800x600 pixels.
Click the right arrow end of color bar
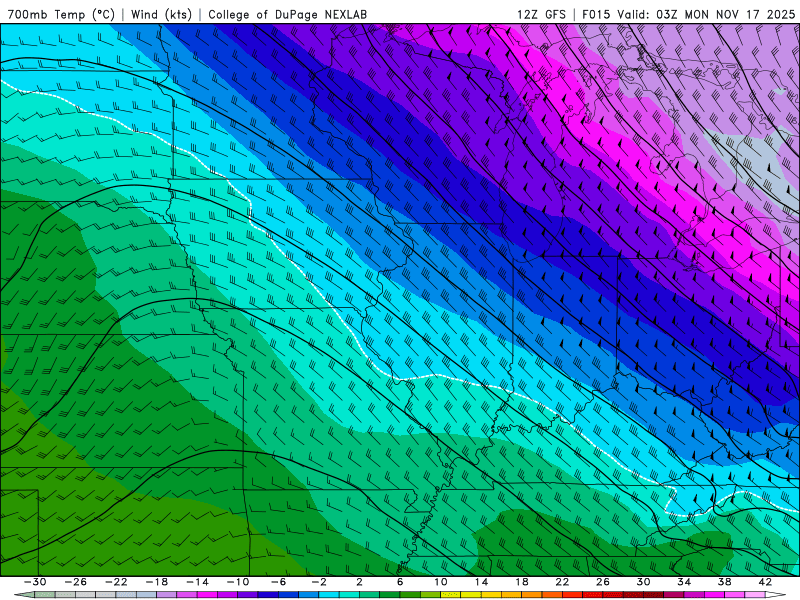tap(776, 594)
